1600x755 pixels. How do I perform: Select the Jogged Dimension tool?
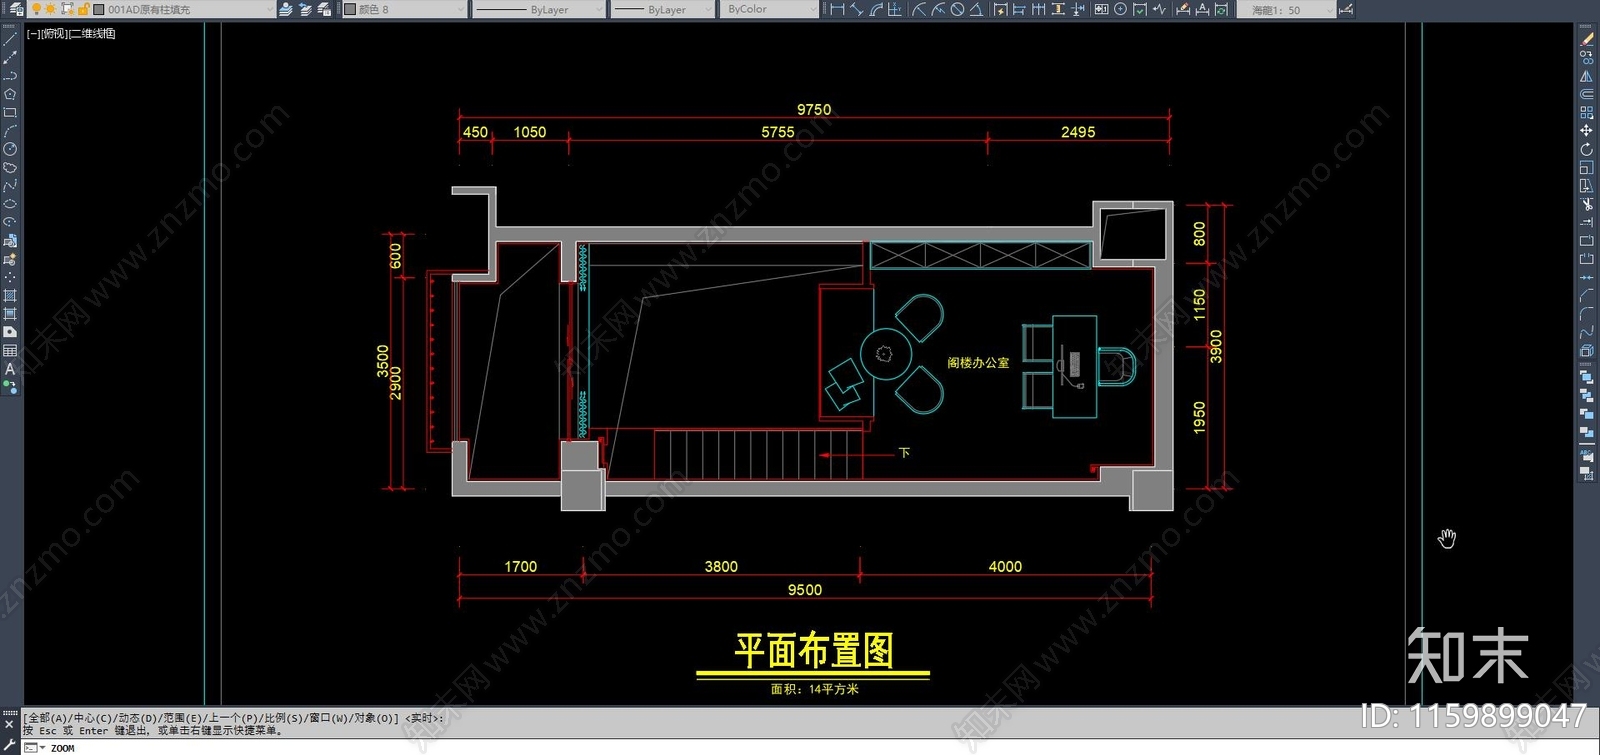[x=938, y=9]
